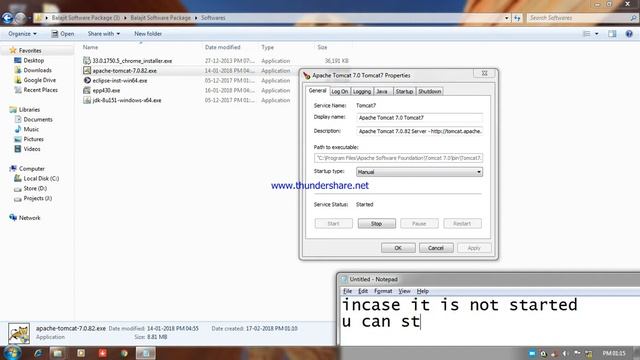Screen dimensions: 640x360
Task: Click OK in Tomcat Properties dialog
Action: coord(398,248)
